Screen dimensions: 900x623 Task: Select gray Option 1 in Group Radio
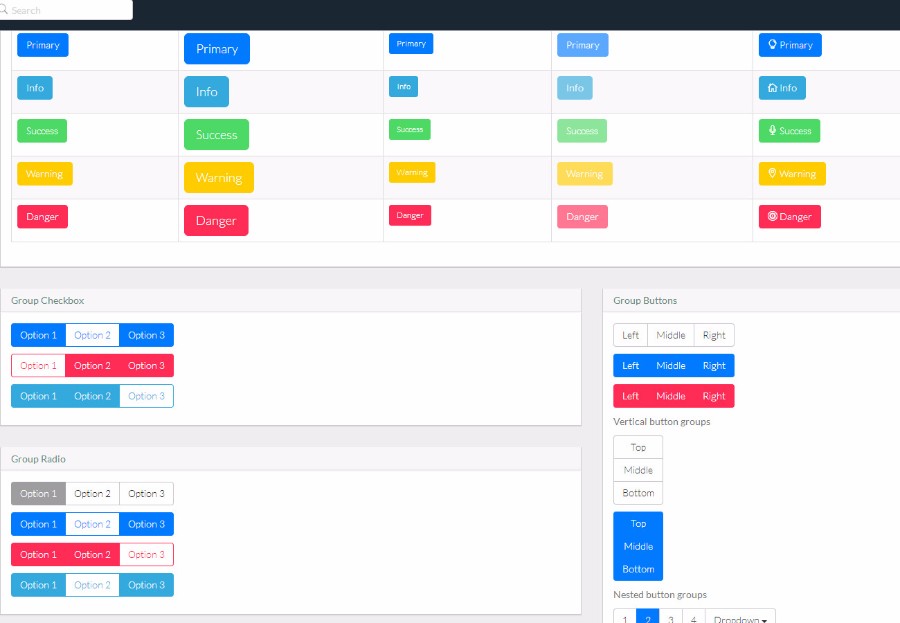(38, 494)
